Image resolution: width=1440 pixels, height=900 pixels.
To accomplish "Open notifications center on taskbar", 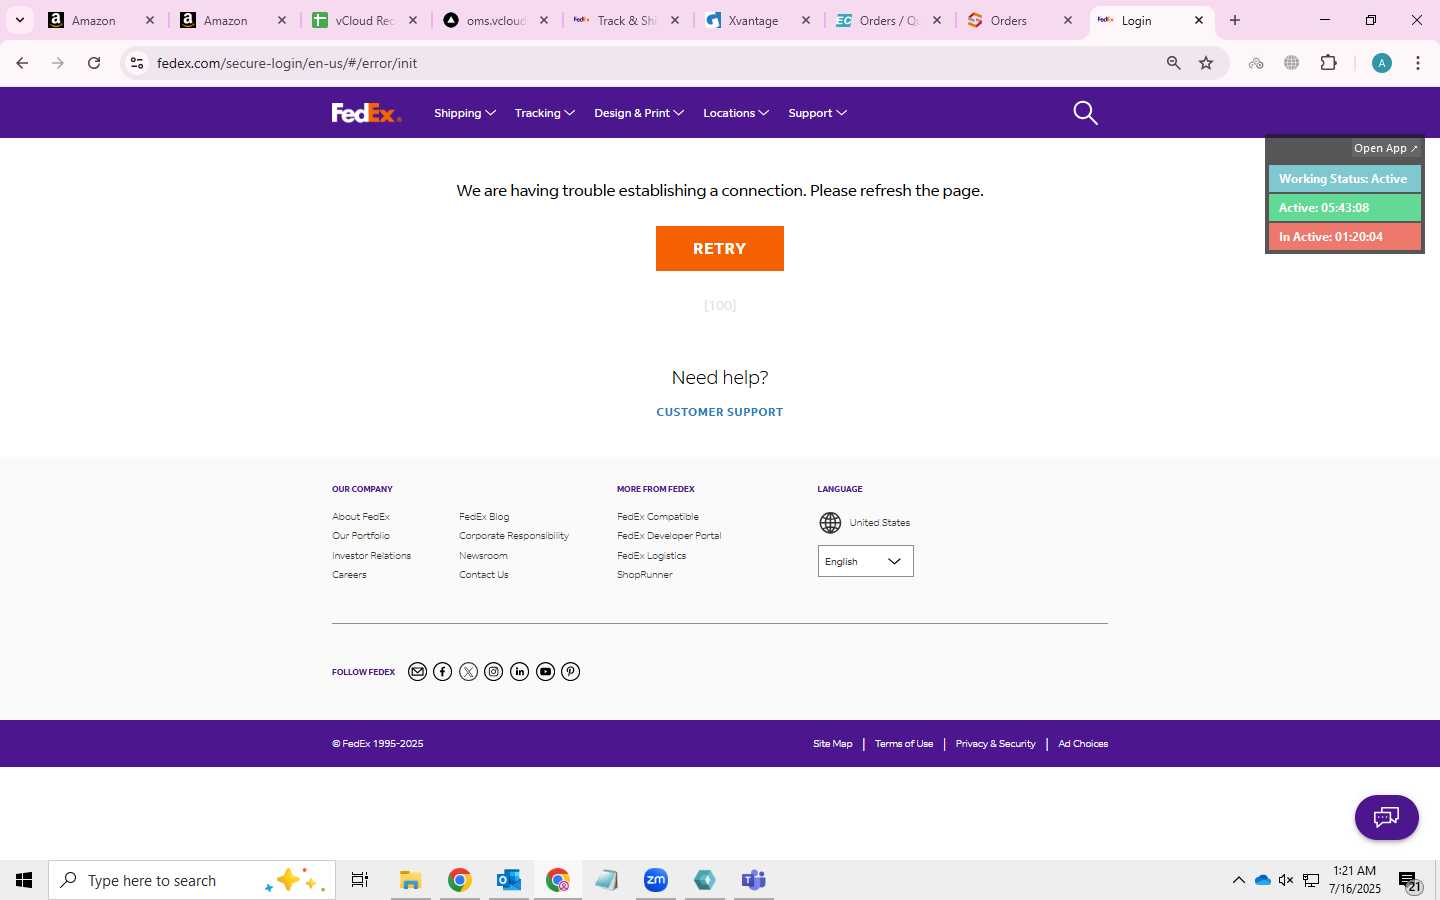I will point(1410,881).
